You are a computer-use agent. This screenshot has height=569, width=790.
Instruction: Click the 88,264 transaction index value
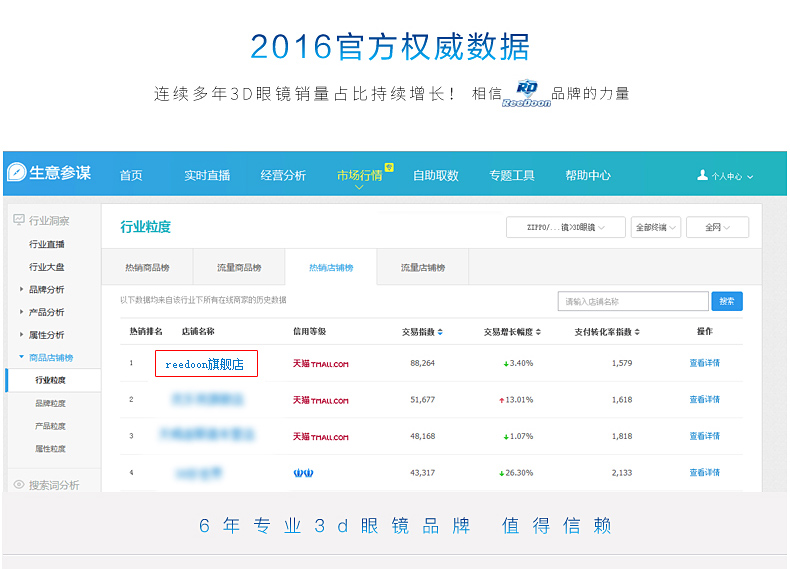pos(422,363)
